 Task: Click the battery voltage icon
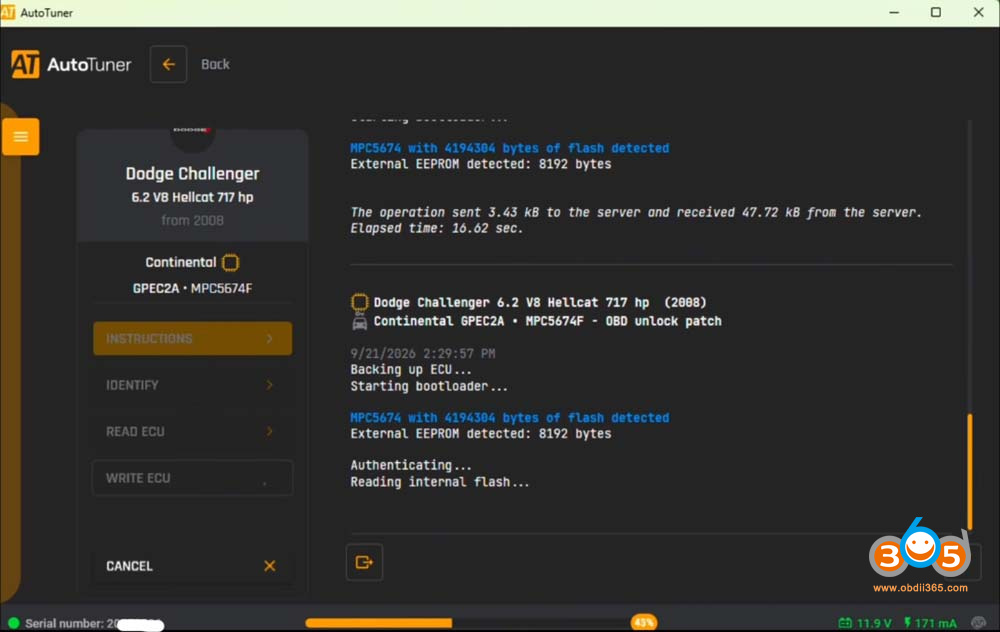845,623
